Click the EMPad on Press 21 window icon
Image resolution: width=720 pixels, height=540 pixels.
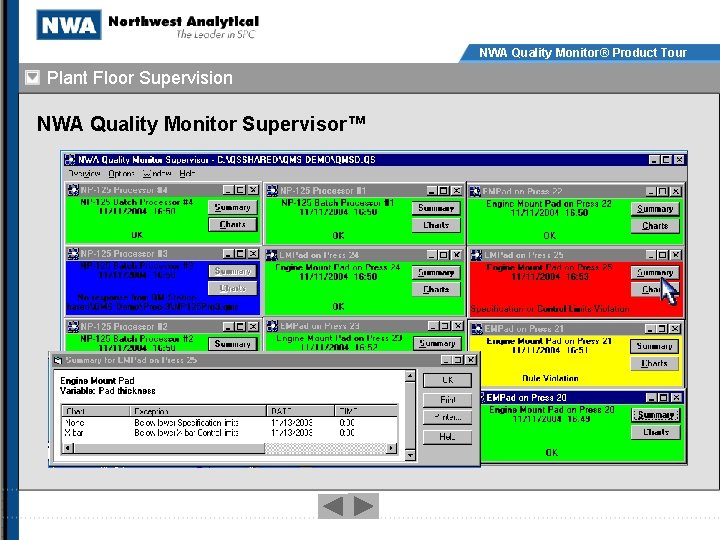477,329
